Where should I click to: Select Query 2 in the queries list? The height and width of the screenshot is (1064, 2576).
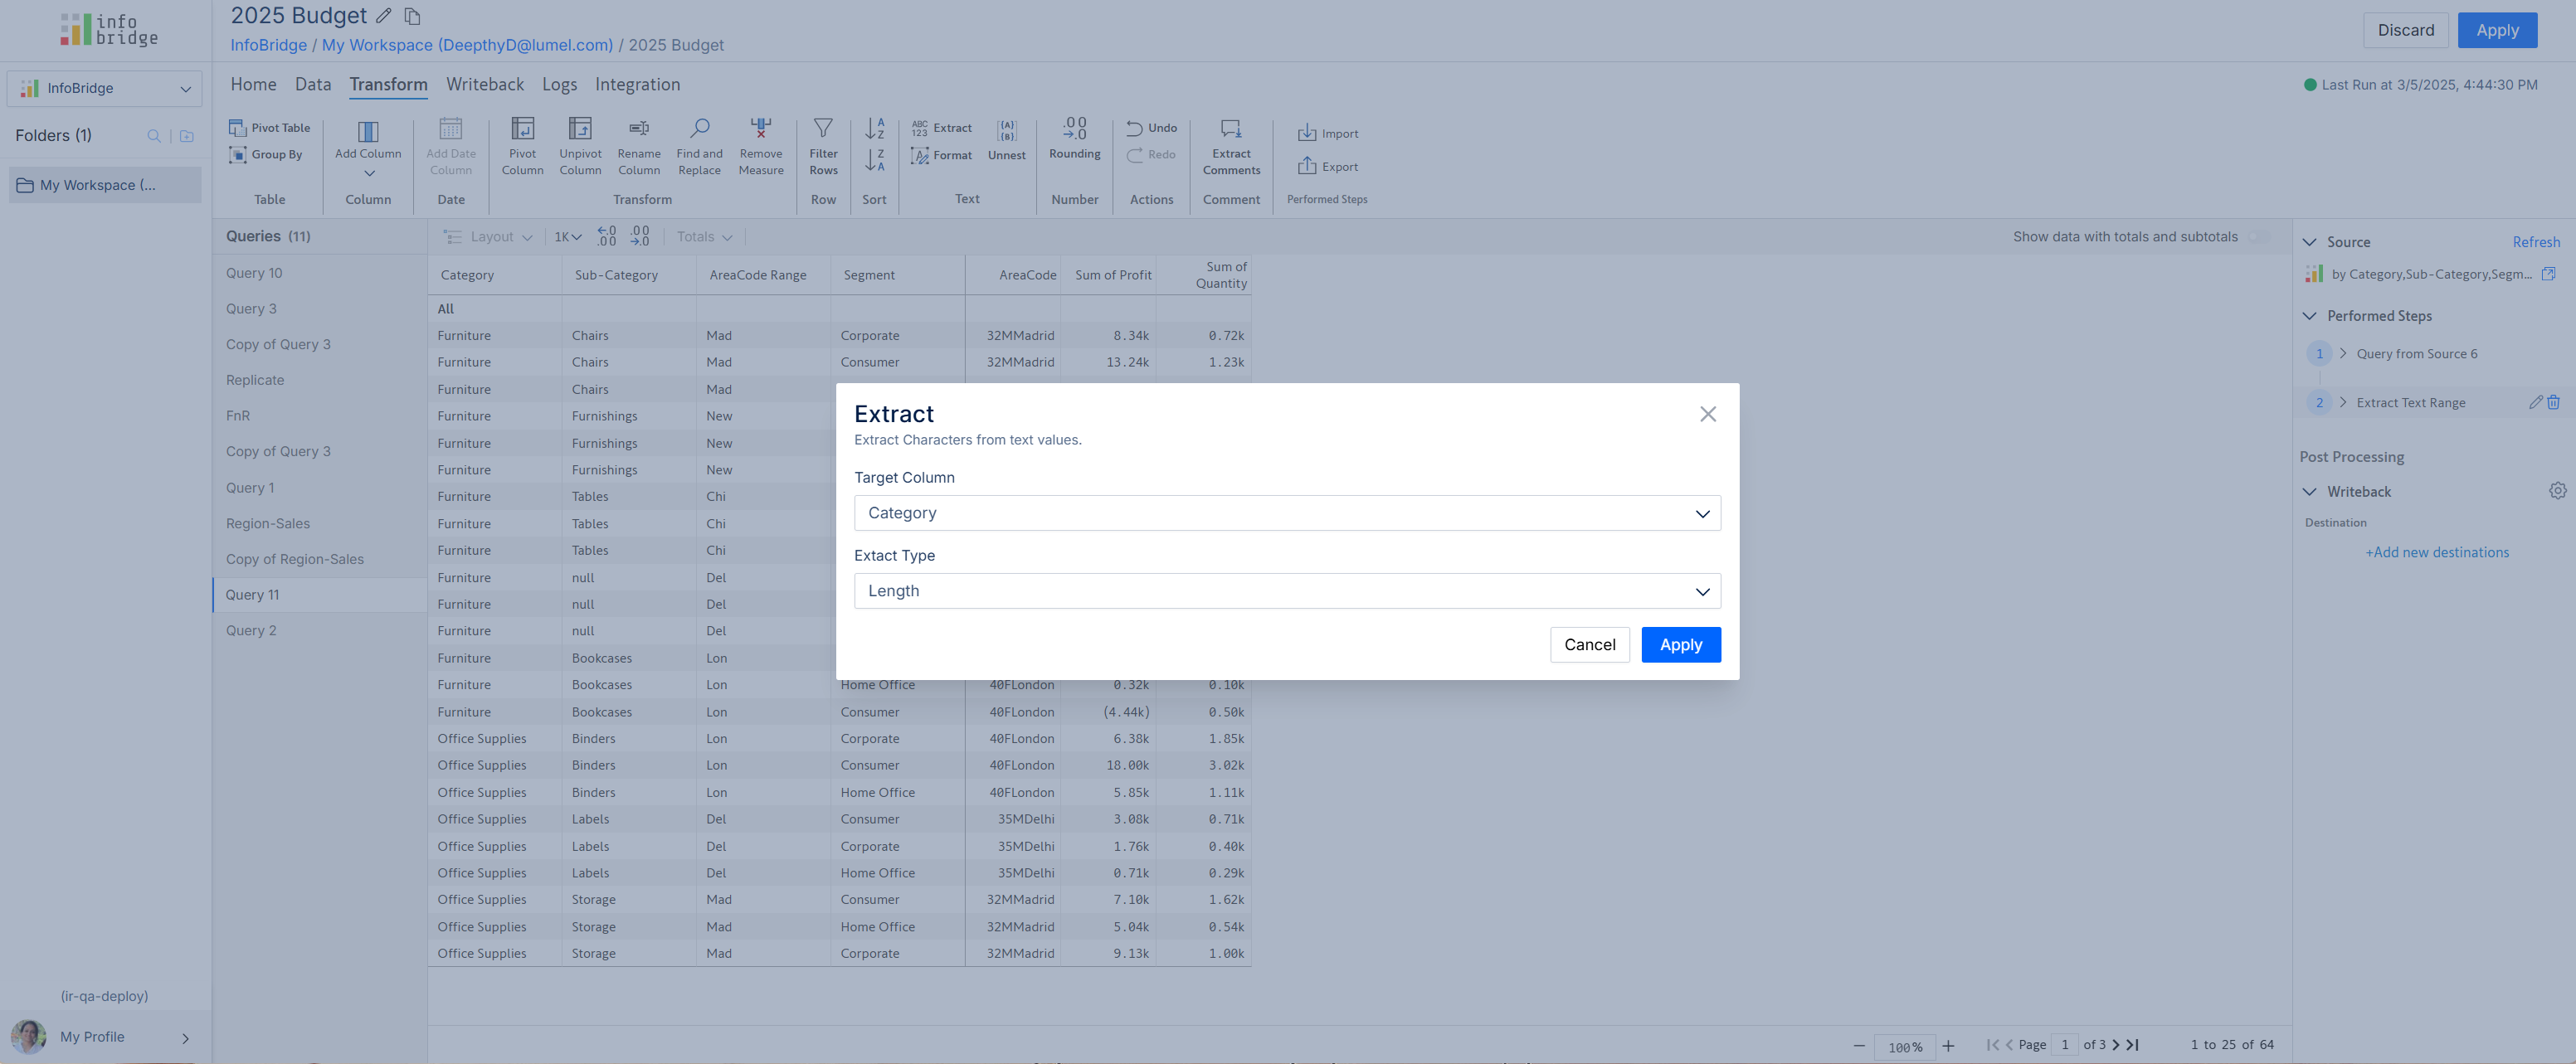(251, 631)
